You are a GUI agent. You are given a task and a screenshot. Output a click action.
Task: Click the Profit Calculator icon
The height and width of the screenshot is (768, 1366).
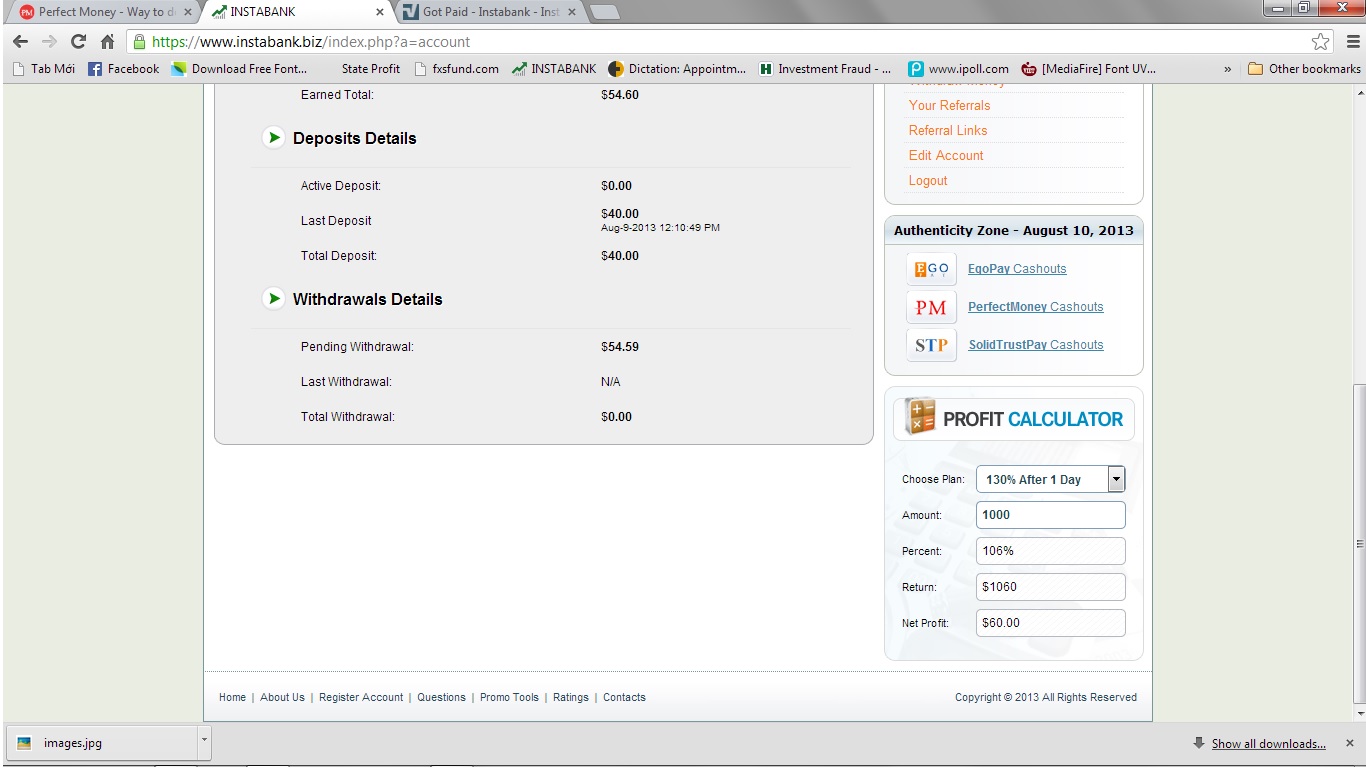(920, 417)
